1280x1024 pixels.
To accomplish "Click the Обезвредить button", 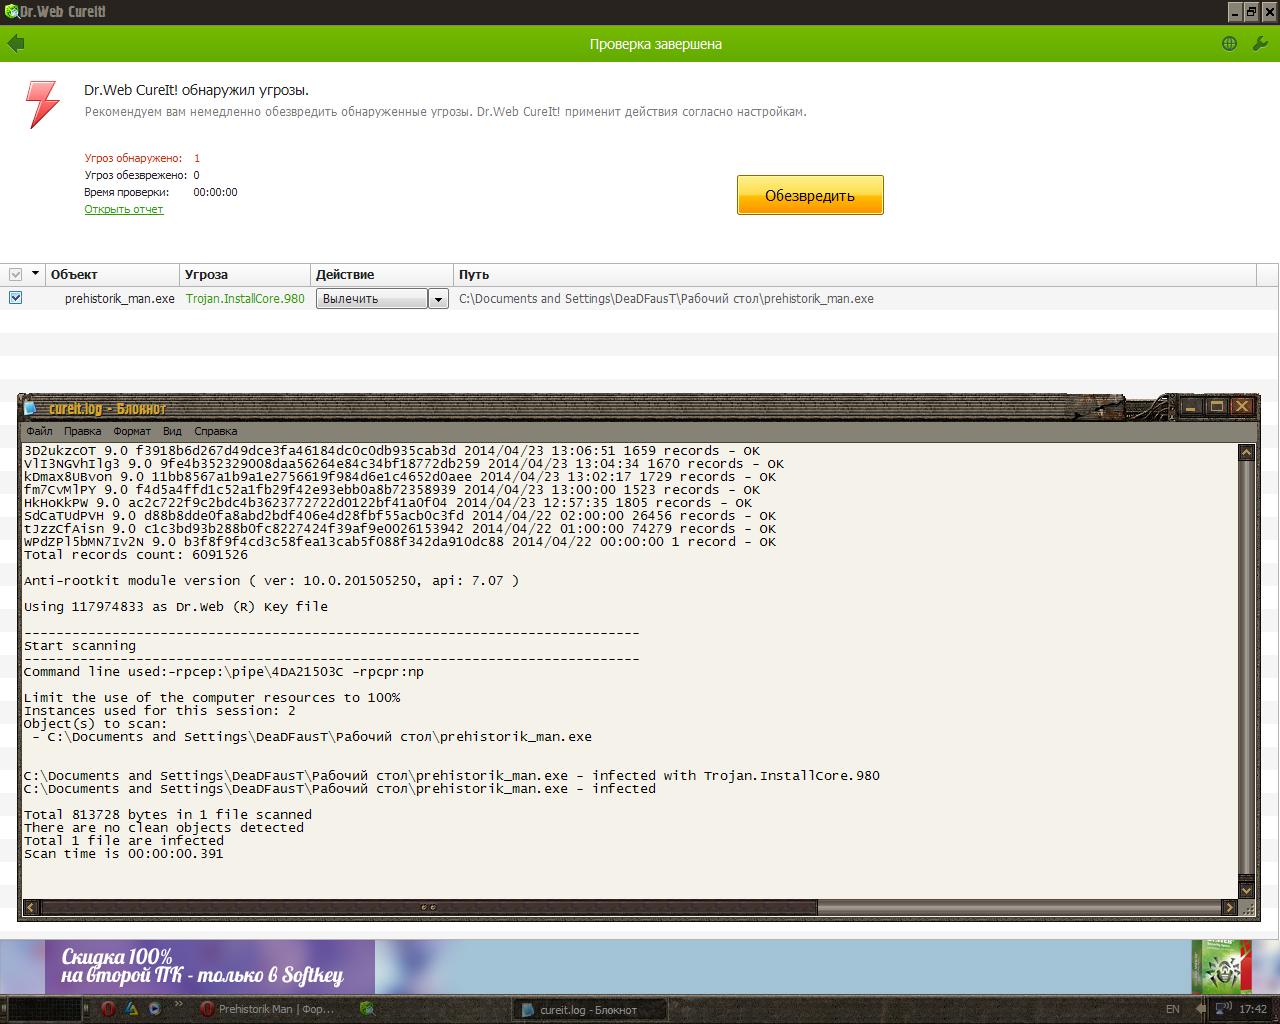I will pos(810,195).
